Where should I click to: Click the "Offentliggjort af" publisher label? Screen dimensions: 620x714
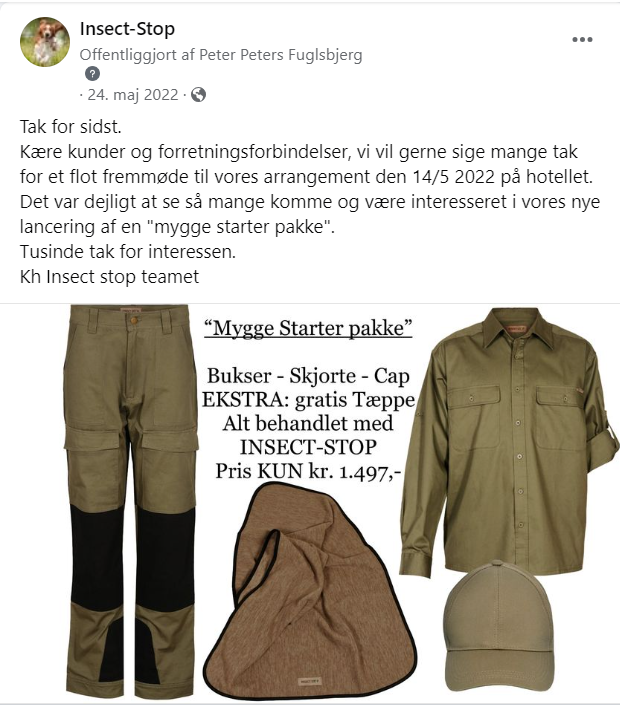click(x=137, y=55)
